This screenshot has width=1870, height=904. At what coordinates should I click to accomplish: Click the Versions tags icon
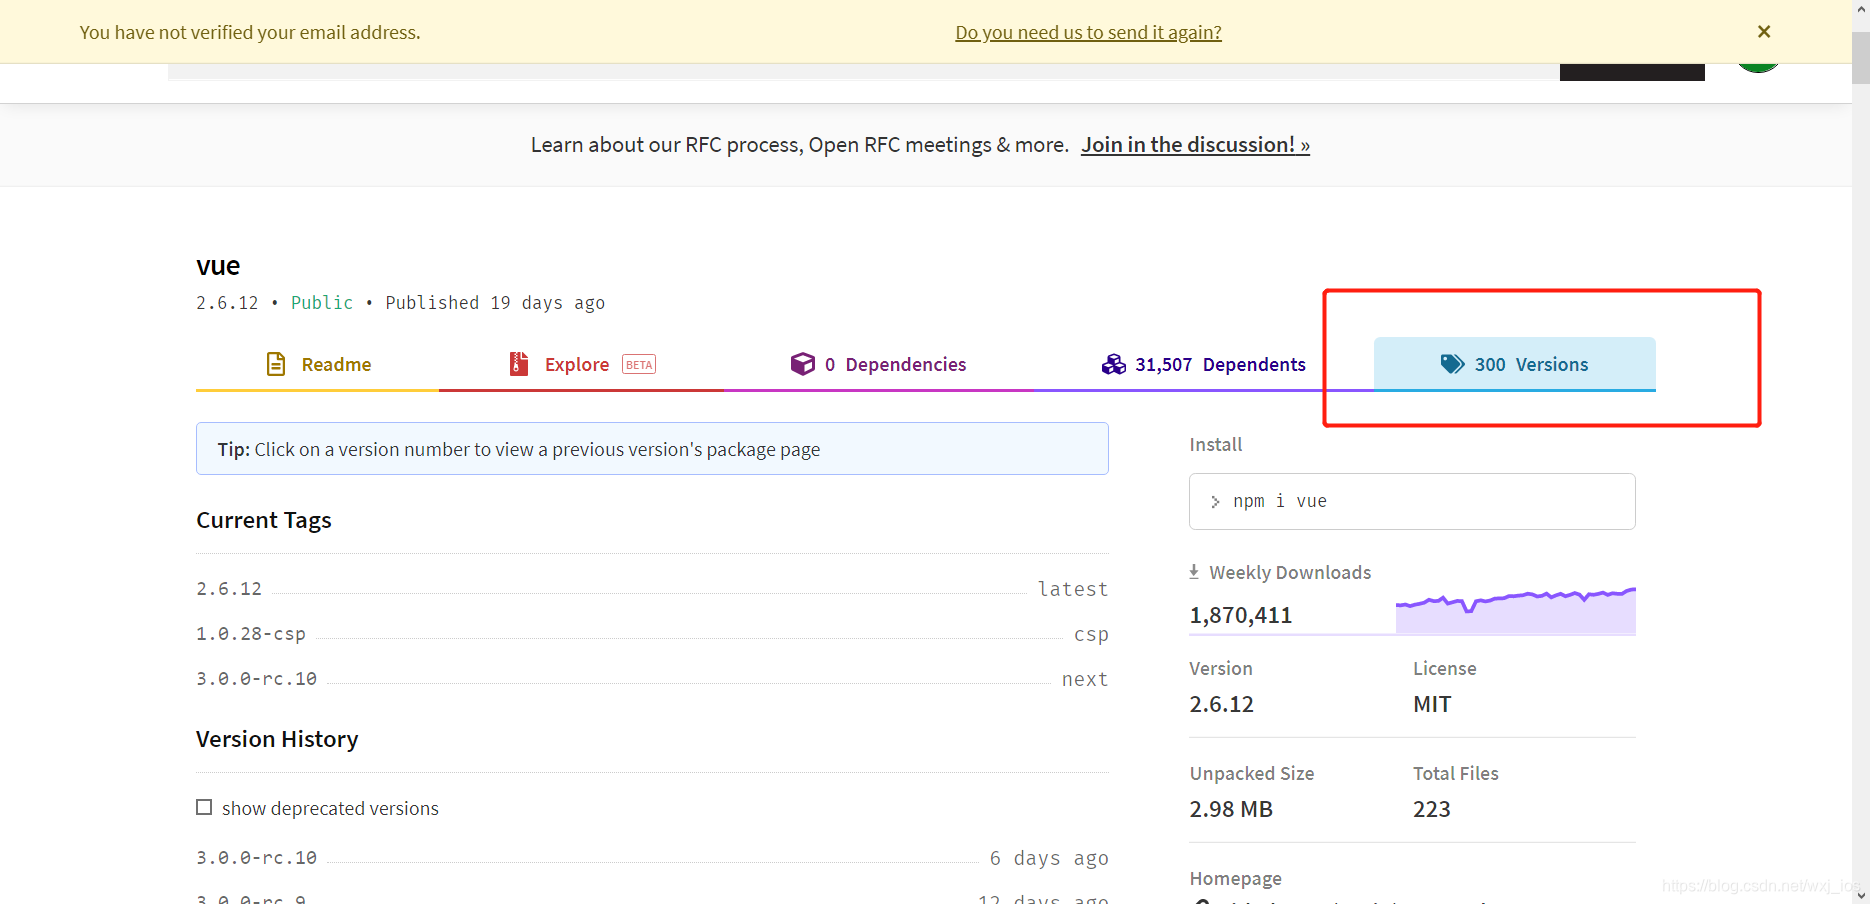1452,364
